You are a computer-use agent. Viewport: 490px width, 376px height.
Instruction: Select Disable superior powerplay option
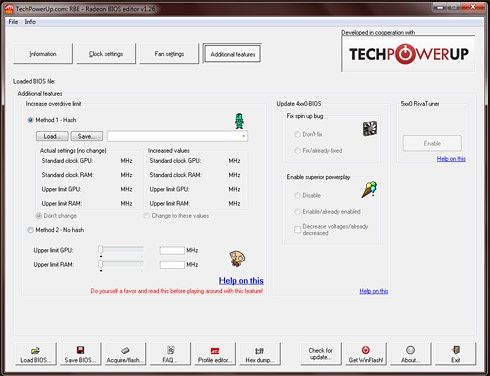pyautogui.click(x=297, y=195)
